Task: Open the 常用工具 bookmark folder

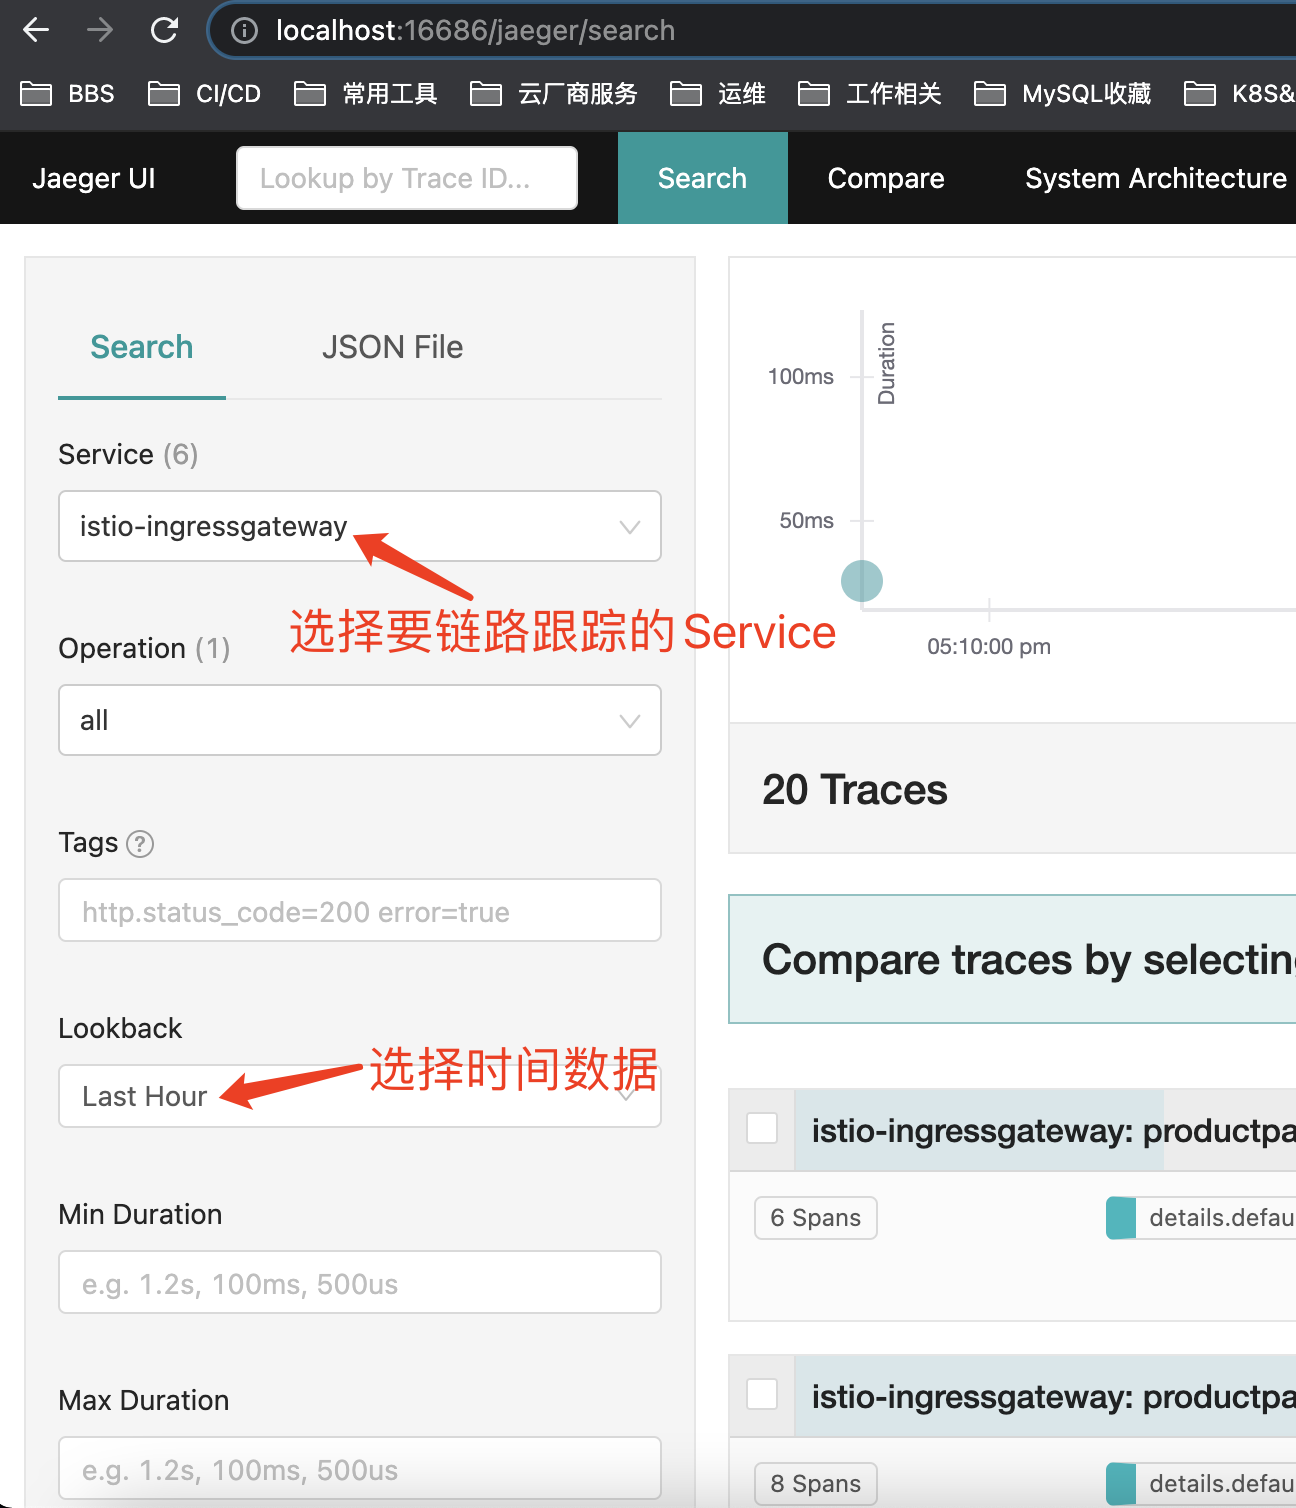Action: point(366,94)
